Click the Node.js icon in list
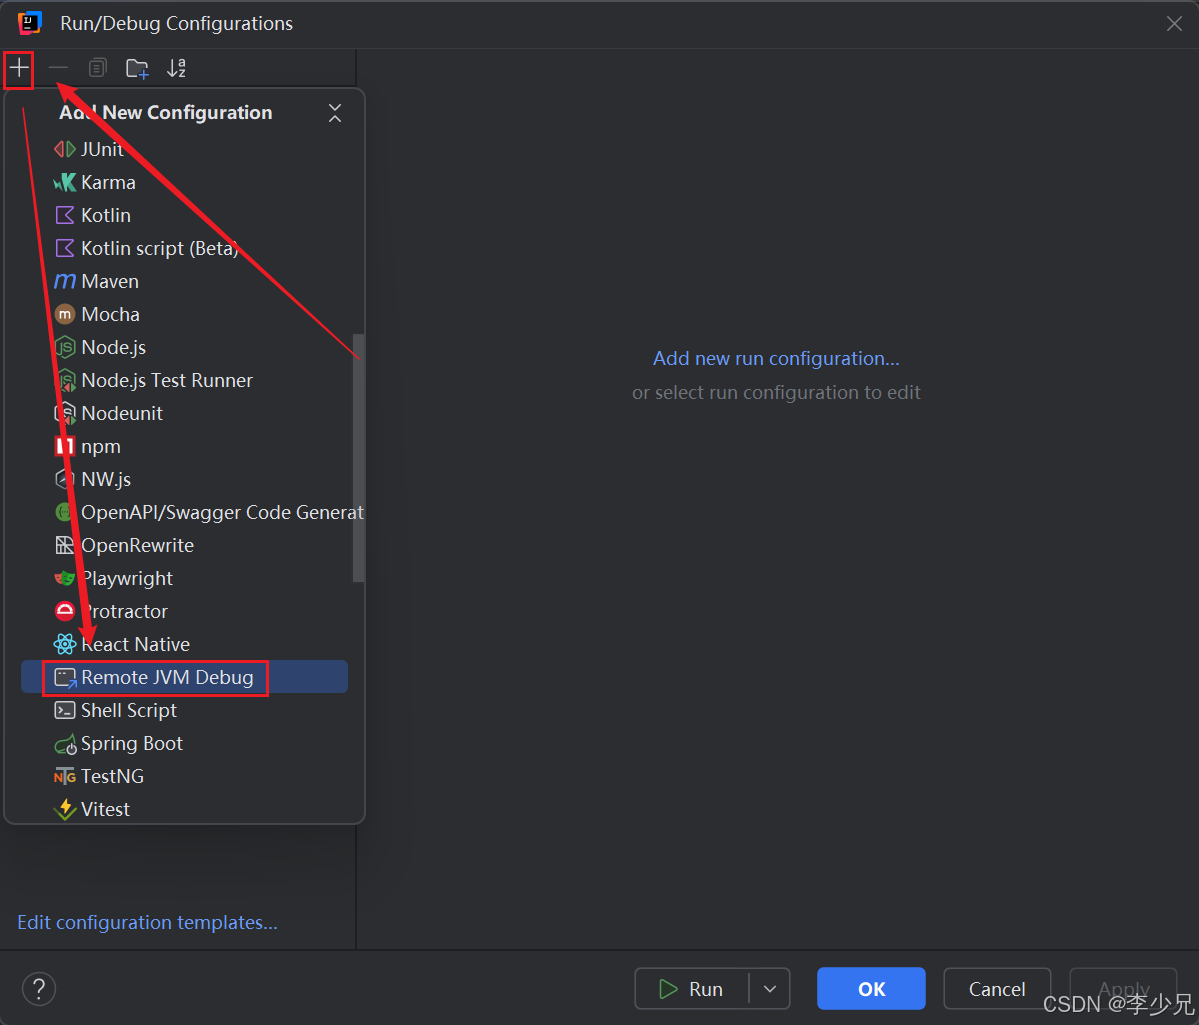The height and width of the screenshot is (1025, 1199). click(x=65, y=347)
